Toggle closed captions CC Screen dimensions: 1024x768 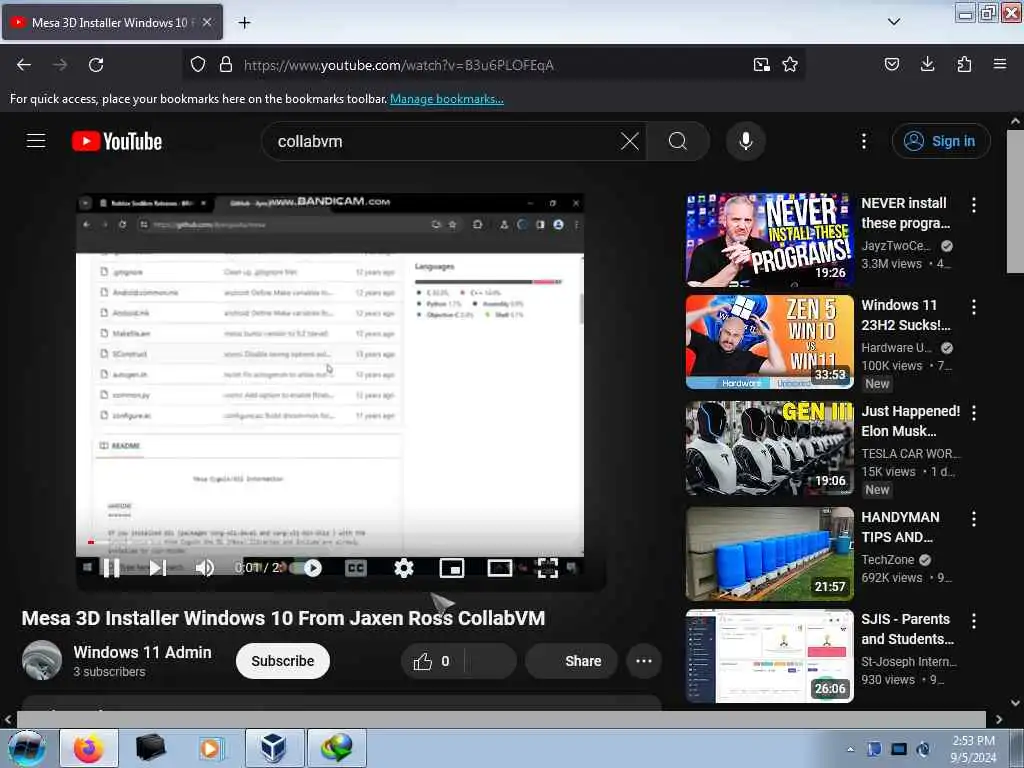pyautogui.click(x=356, y=568)
